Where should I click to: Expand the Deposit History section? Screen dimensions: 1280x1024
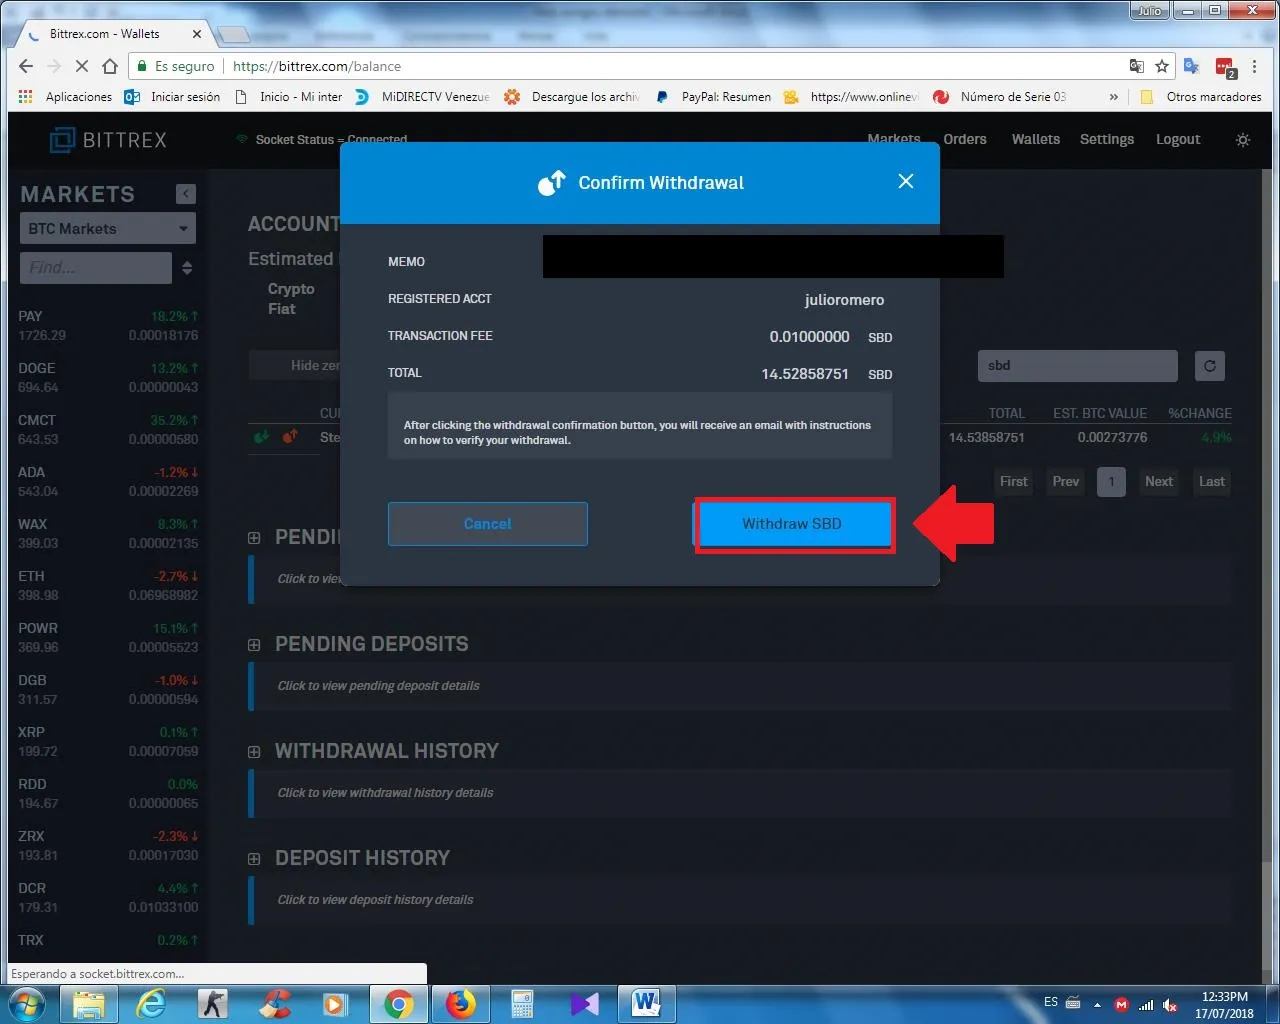(254, 859)
